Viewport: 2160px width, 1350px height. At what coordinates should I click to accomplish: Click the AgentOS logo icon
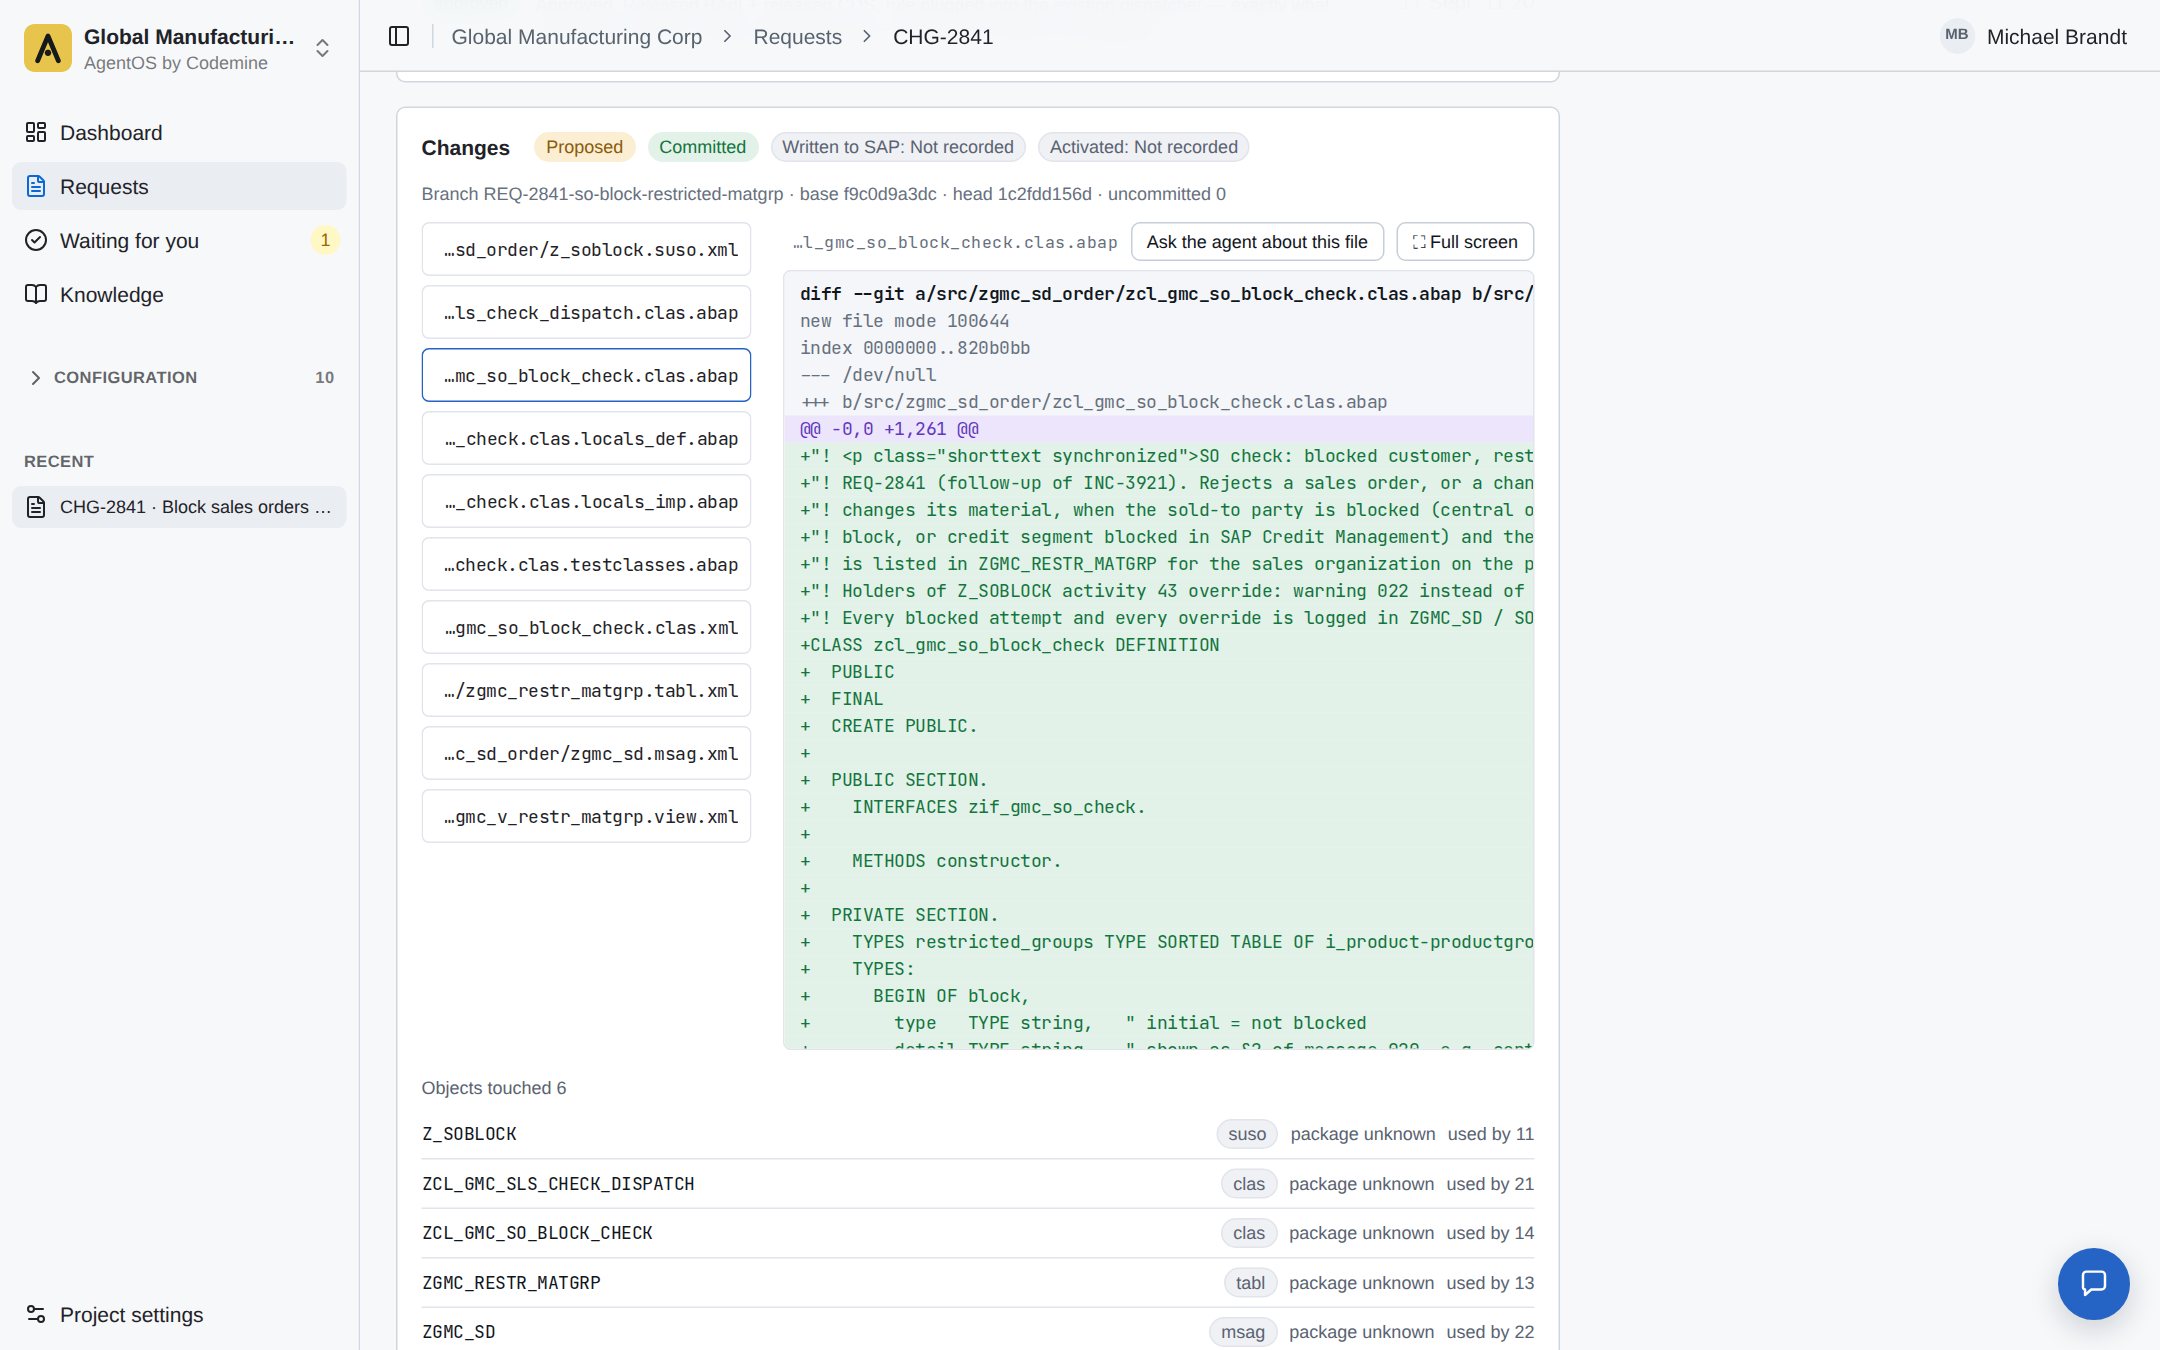tap(48, 48)
